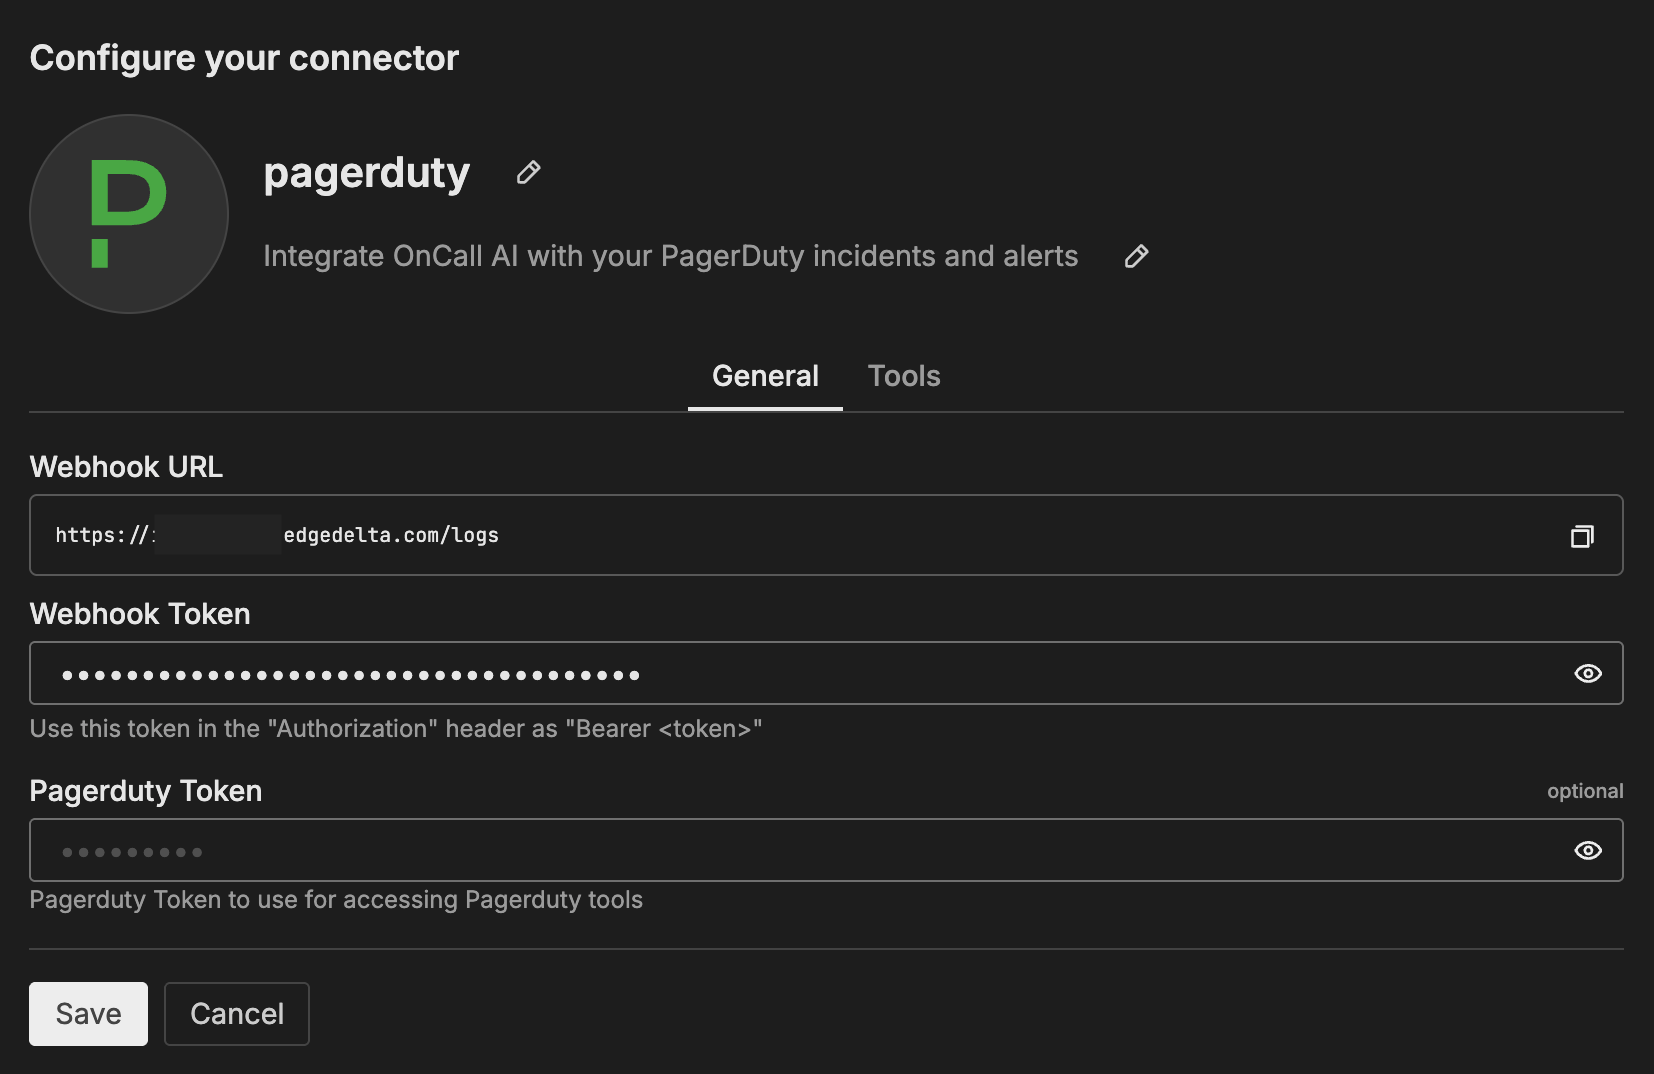Viewport: 1654px width, 1074px height.
Task: Click the pencil icon to edit connector name
Action: (x=527, y=172)
